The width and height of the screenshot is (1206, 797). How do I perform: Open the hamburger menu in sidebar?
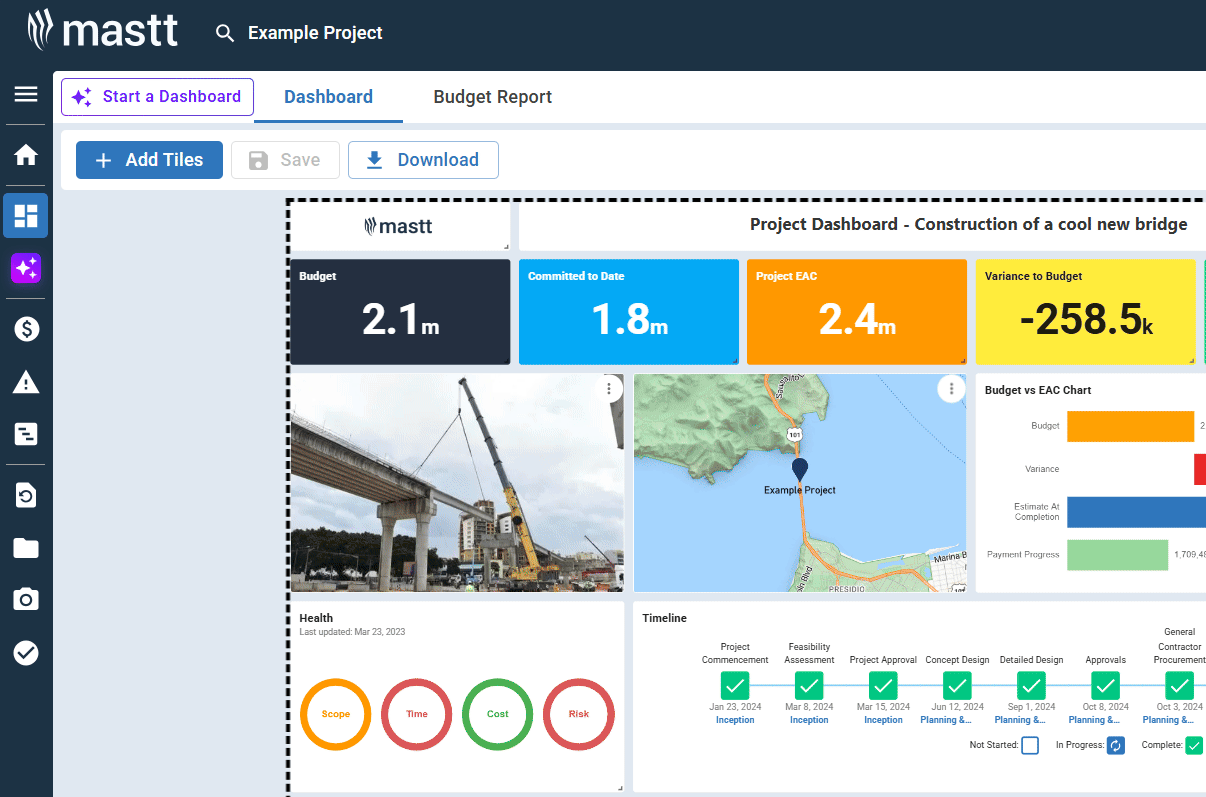(x=26, y=95)
